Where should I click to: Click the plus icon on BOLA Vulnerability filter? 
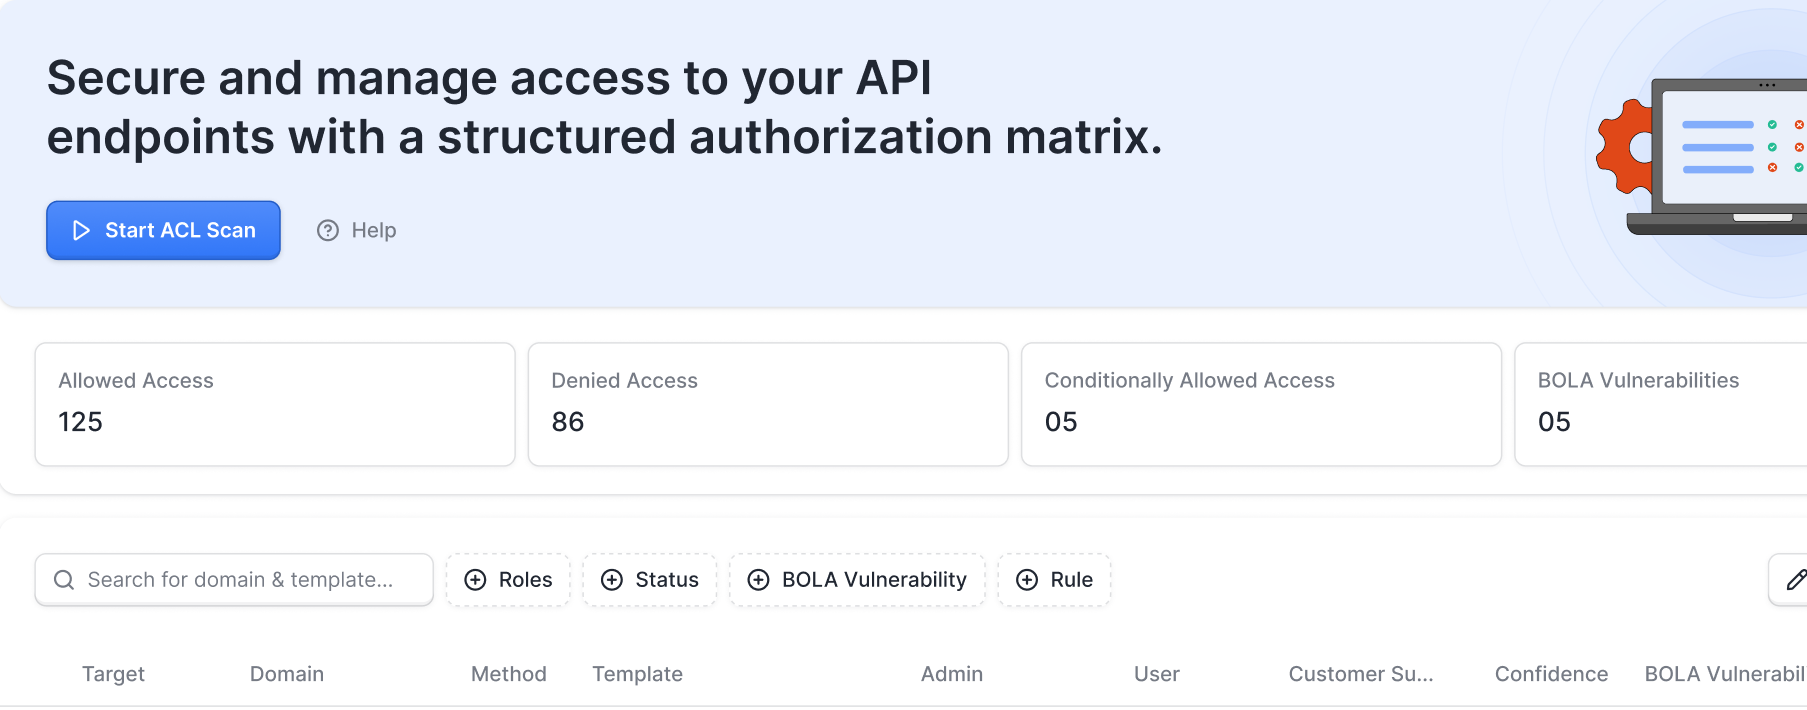757,579
